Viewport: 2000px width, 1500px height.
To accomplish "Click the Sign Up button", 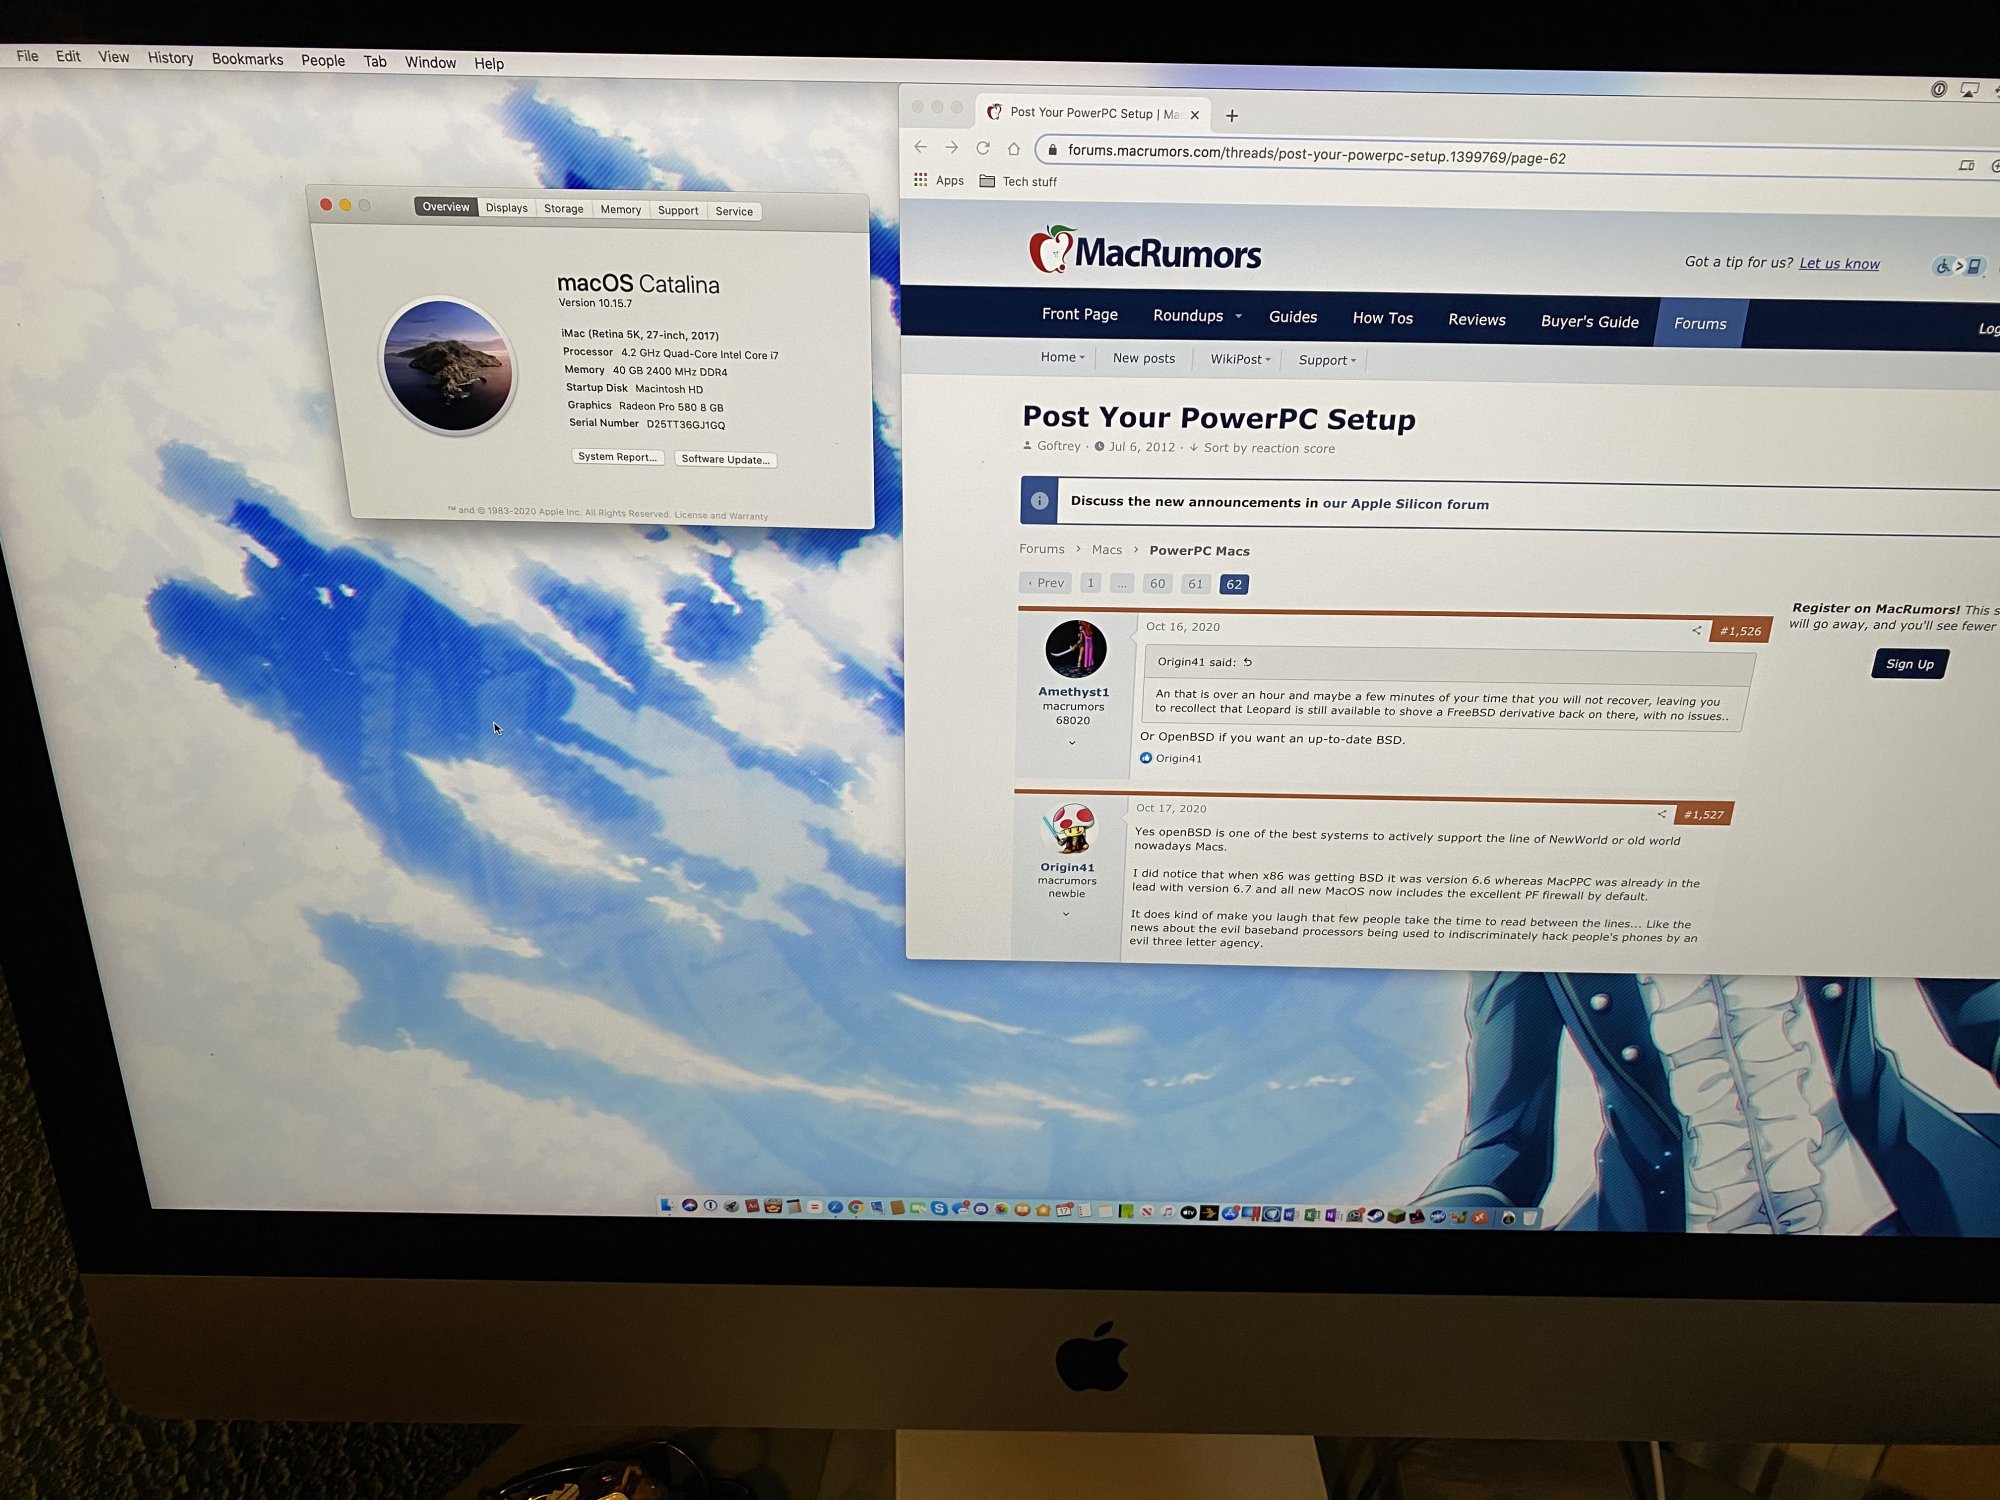I will tap(1909, 664).
